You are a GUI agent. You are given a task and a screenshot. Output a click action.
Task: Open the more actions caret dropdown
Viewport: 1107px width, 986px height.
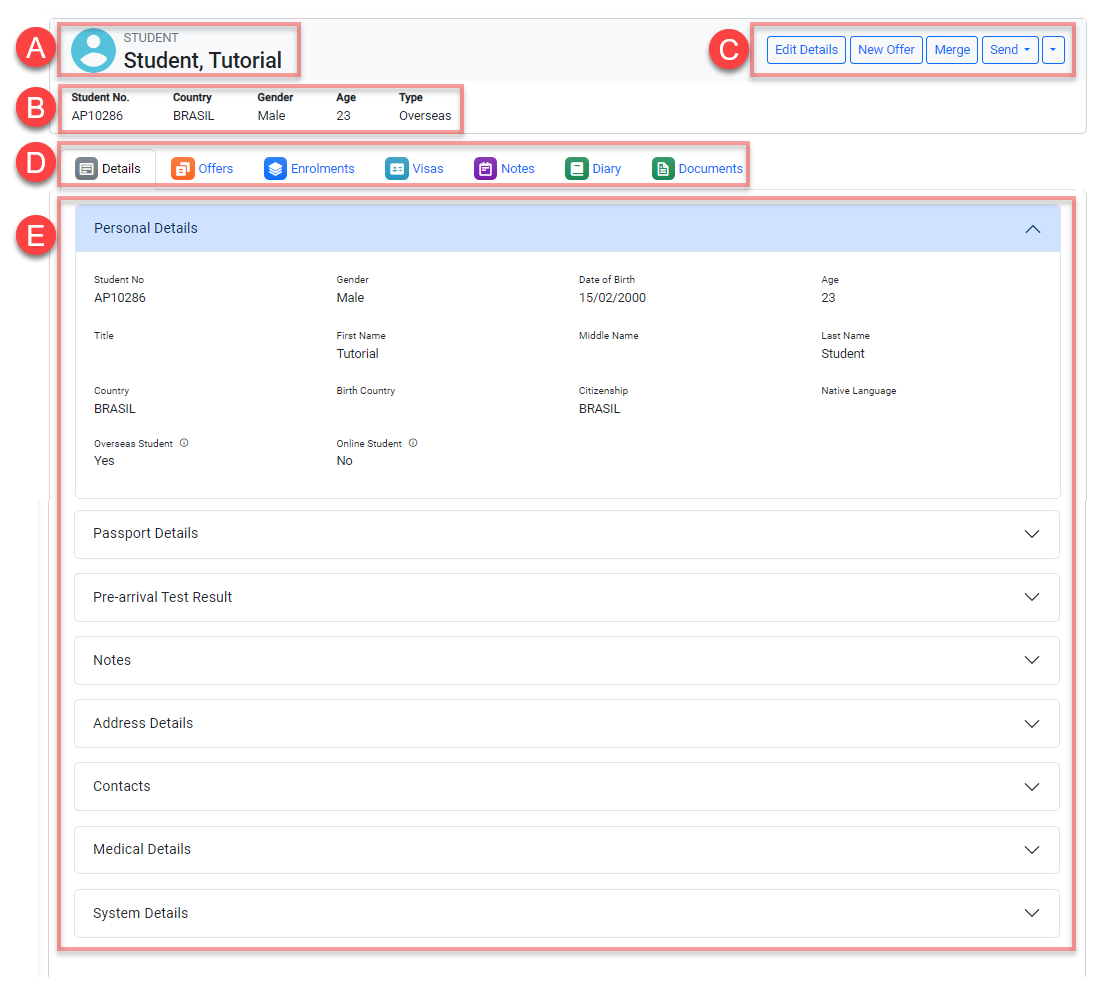(x=1053, y=50)
